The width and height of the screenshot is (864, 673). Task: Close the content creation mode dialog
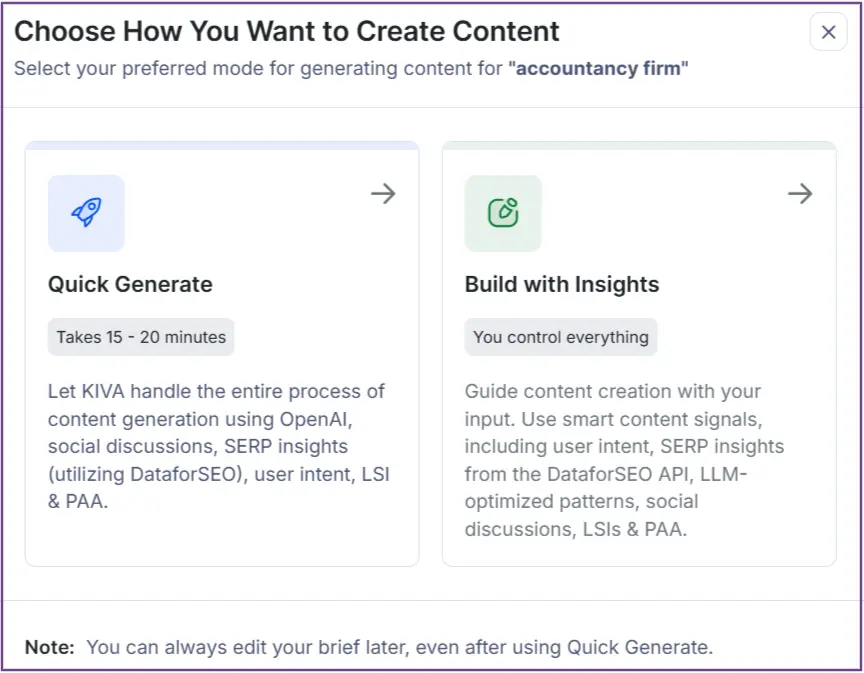click(828, 32)
